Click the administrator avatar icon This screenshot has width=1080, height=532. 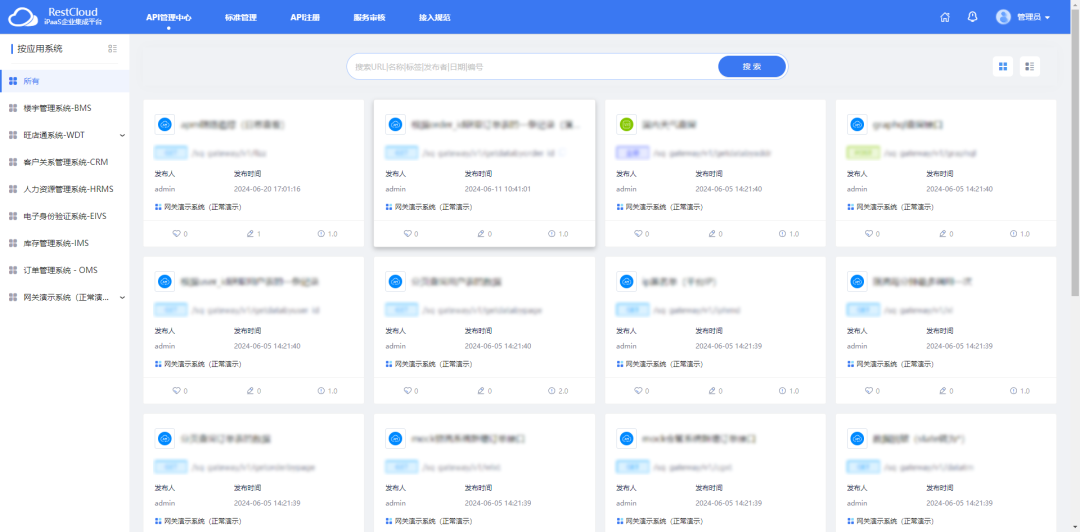click(1003, 17)
